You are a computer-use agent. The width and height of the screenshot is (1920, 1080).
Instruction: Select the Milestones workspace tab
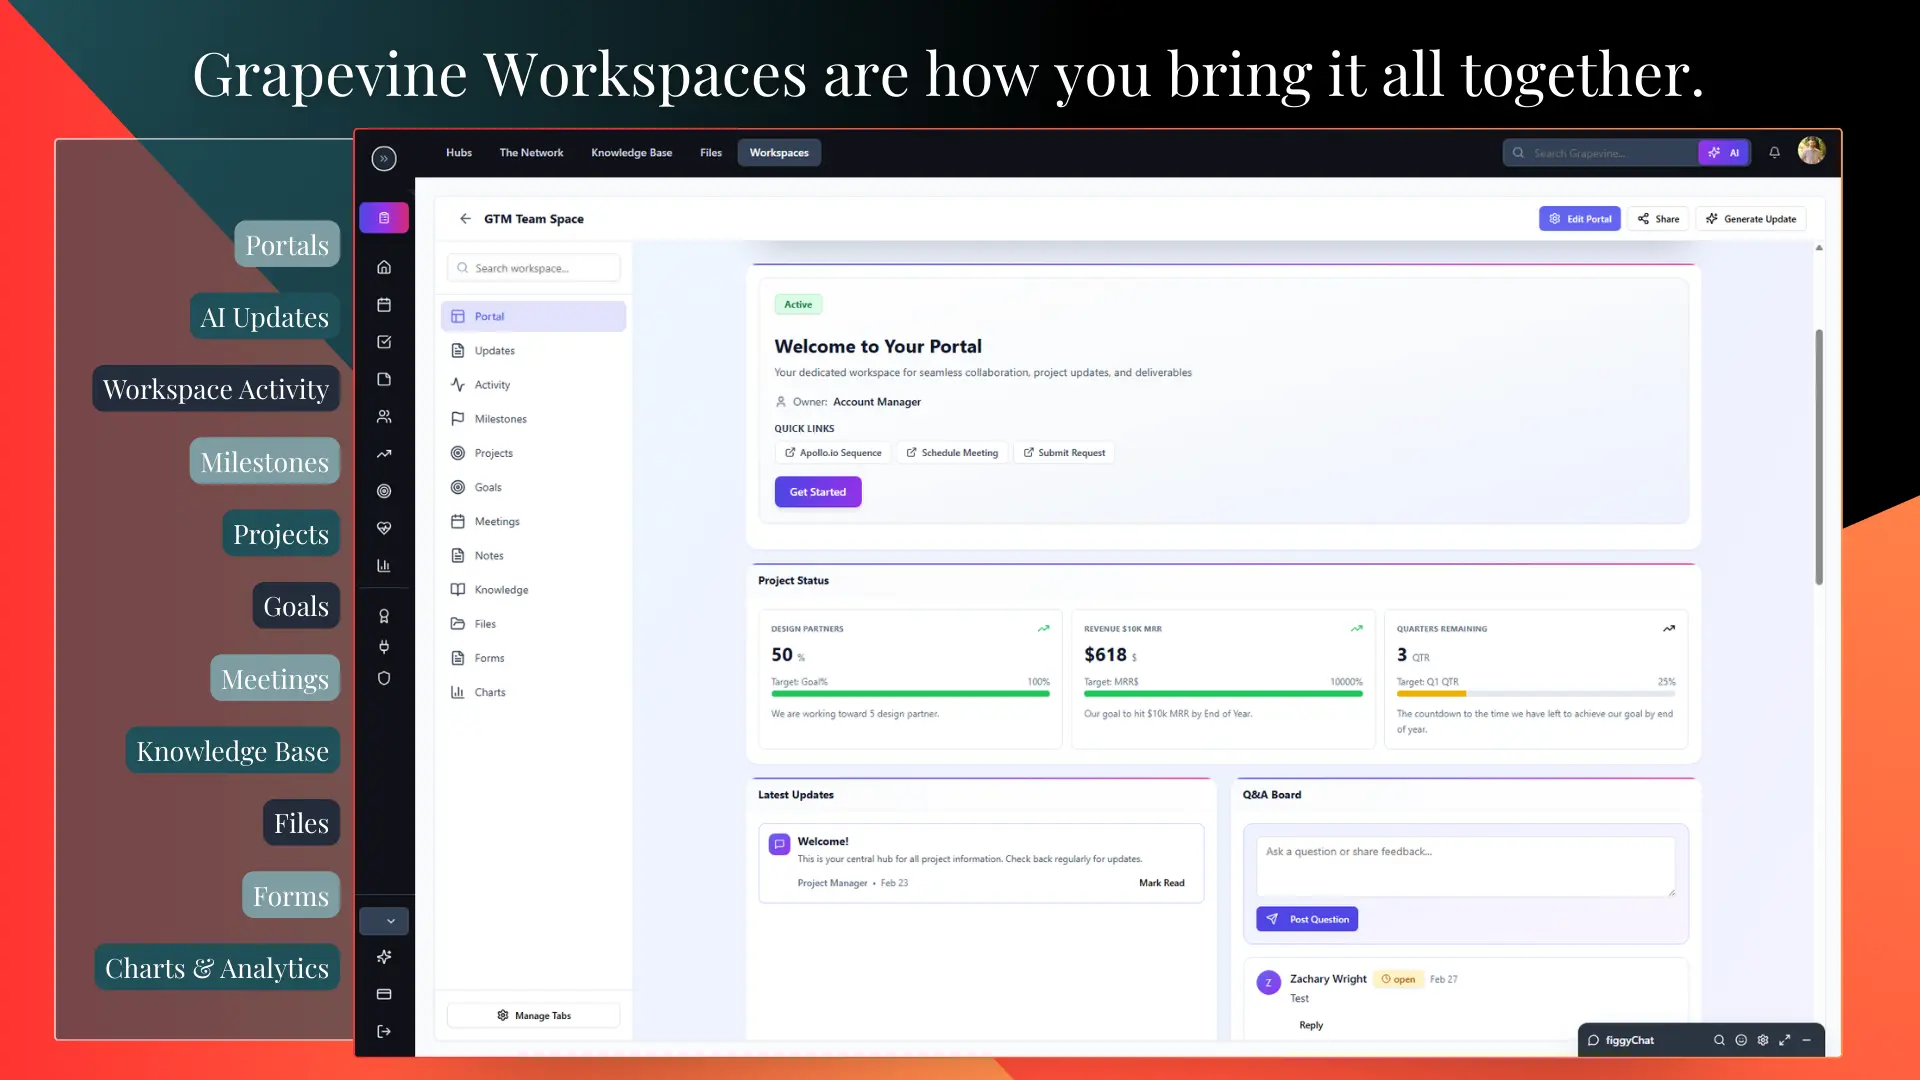pyautogui.click(x=500, y=419)
